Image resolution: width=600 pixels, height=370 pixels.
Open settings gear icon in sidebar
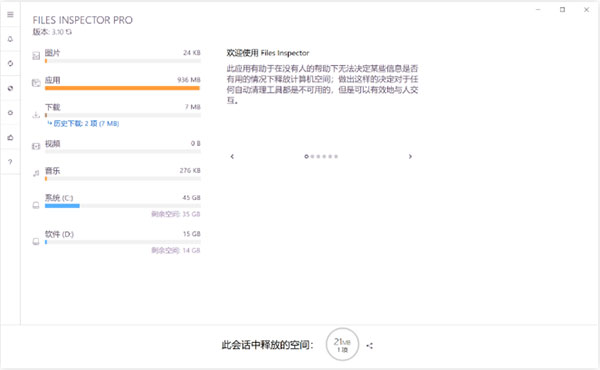[x=10, y=112]
